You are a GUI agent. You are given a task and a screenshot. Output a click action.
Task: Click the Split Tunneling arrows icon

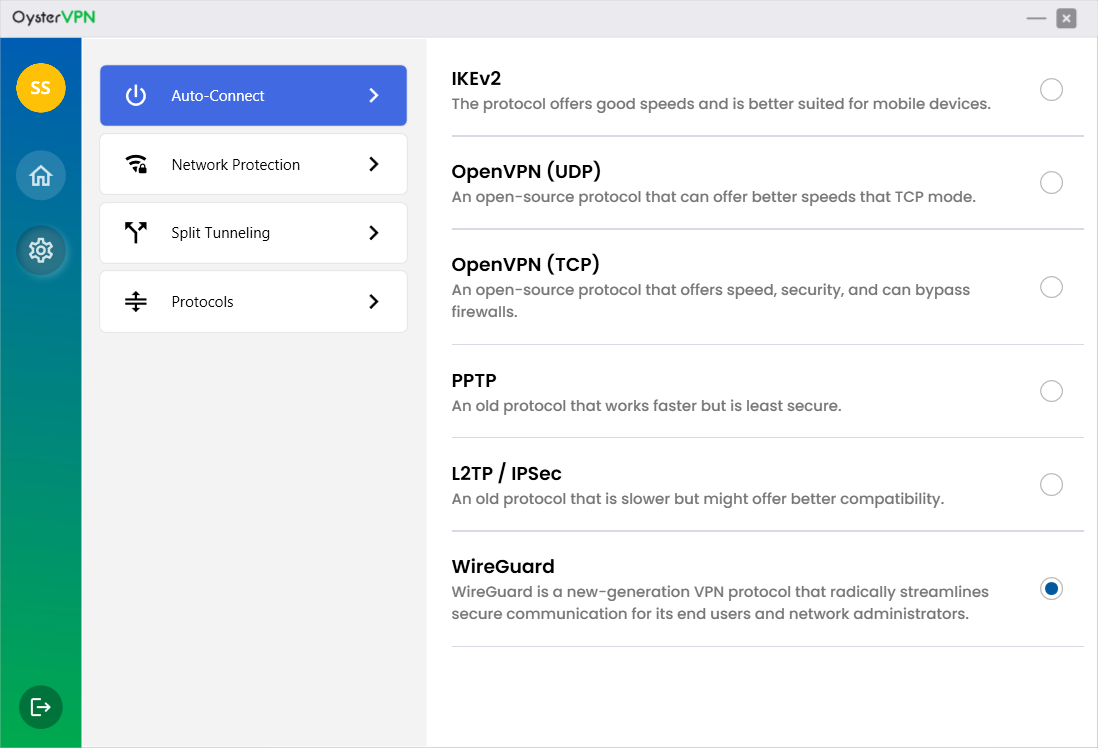click(136, 233)
